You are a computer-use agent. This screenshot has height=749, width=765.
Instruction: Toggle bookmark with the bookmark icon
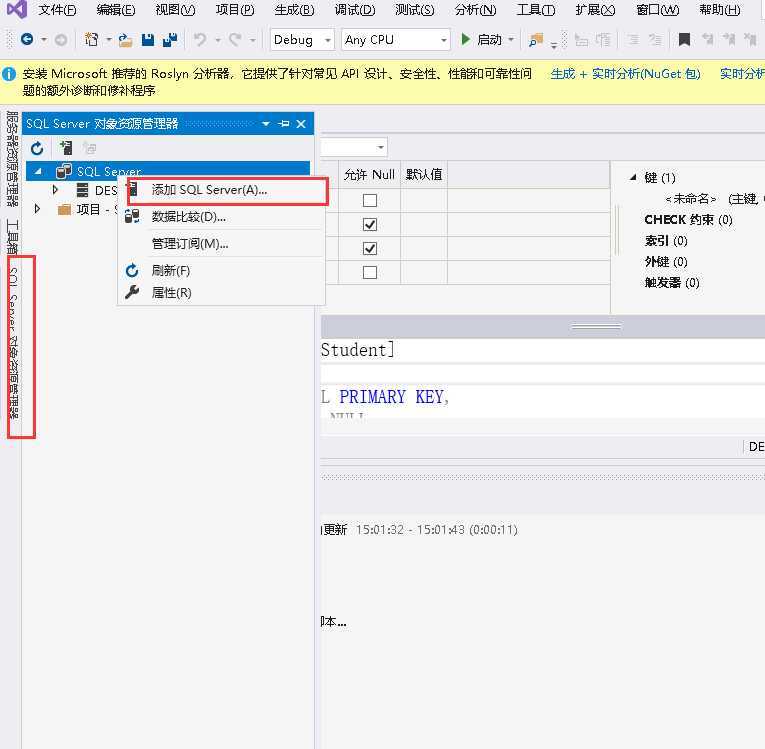[x=684, y=40]
